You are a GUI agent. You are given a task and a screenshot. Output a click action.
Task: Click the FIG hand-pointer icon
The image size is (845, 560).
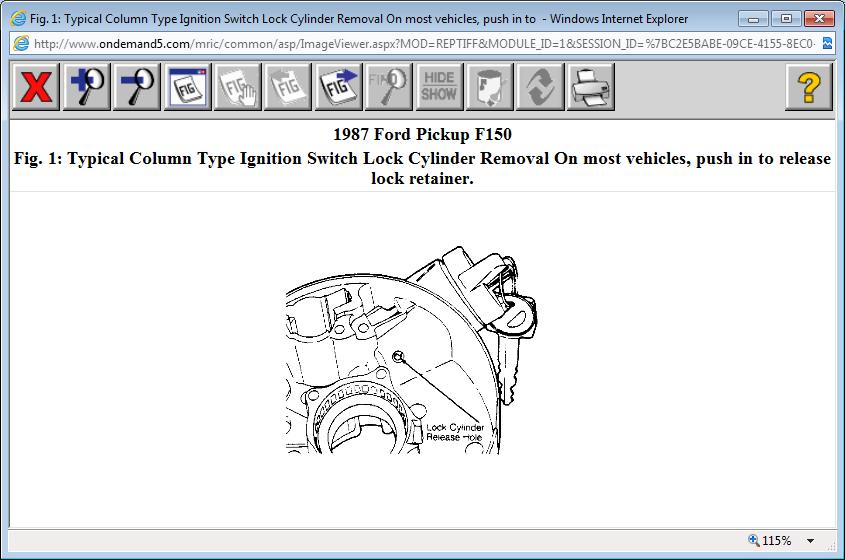pyautogui.click(x=238, y=87)
